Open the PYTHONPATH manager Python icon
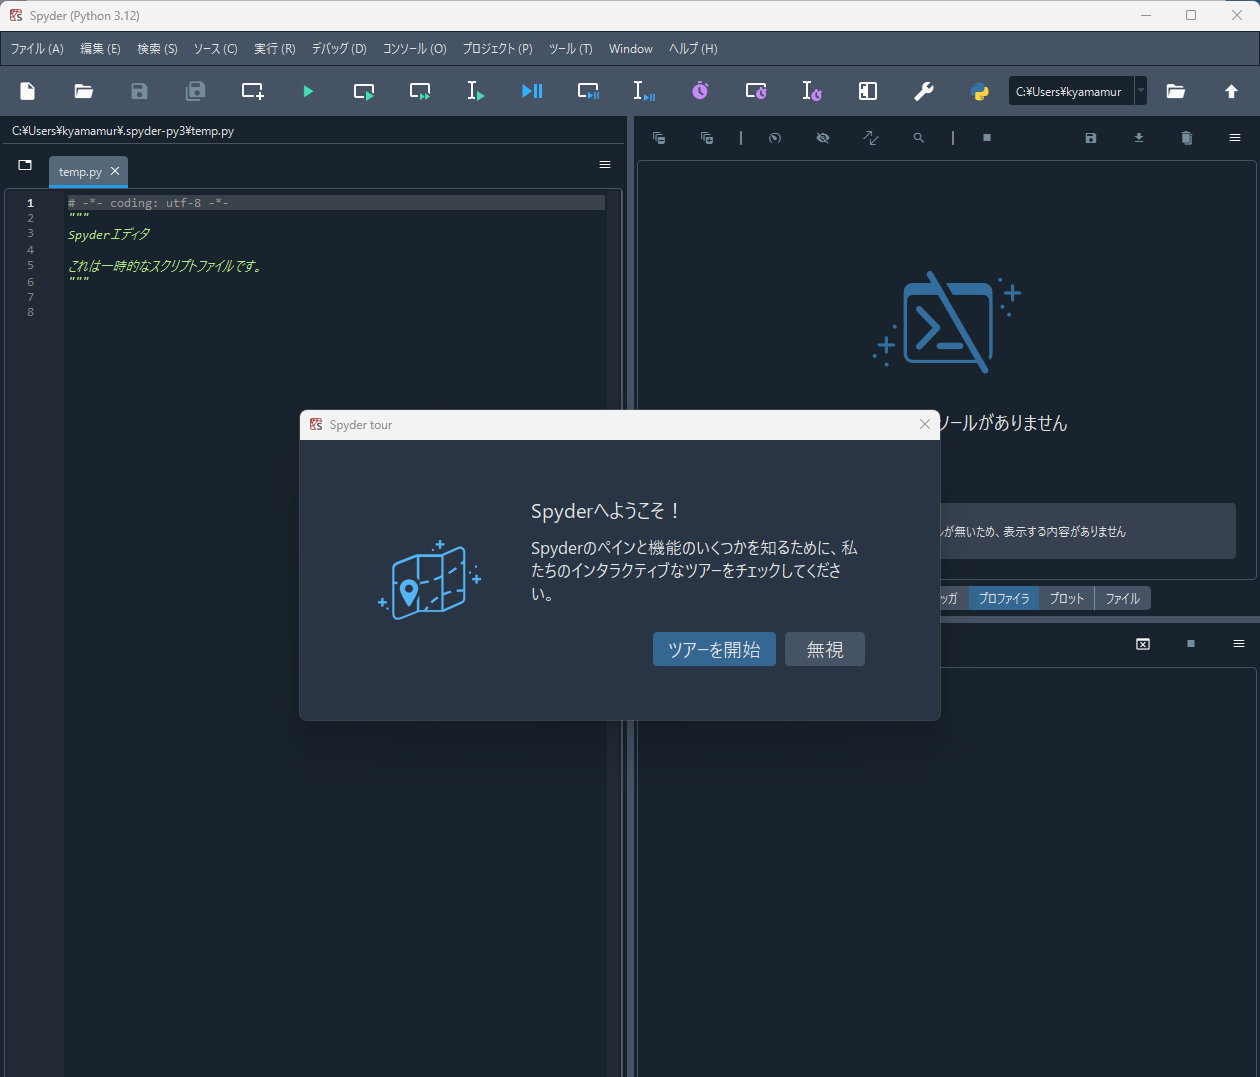The height and width of the screenshot is (1077, 1260). (x=979, y=91)
